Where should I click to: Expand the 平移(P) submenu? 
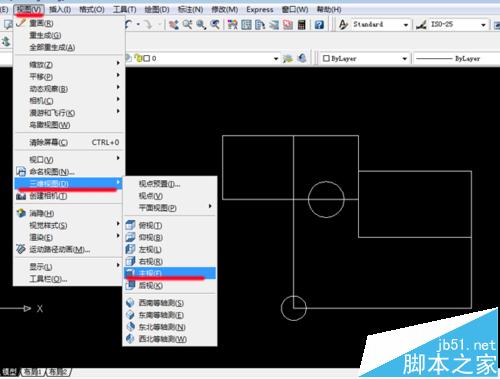[x=69, y=76]
